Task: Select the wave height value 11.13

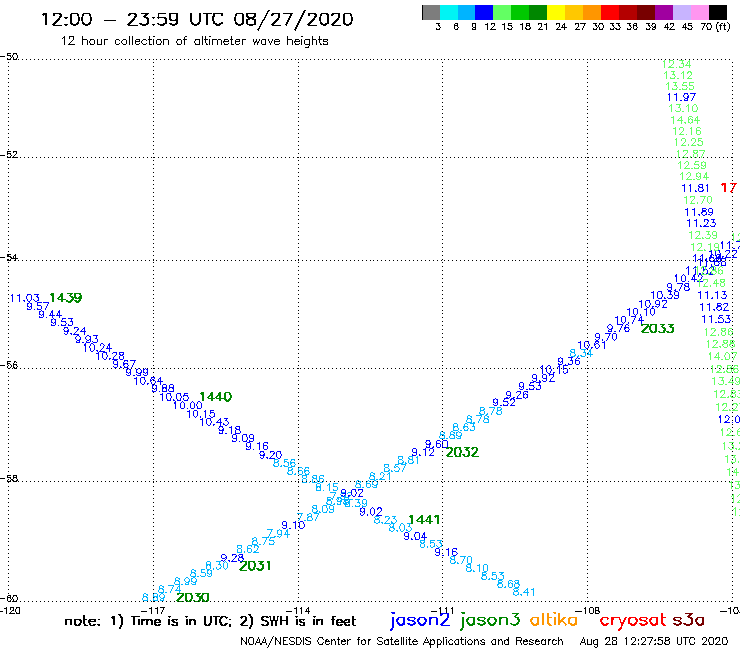Action: point(712,295)
